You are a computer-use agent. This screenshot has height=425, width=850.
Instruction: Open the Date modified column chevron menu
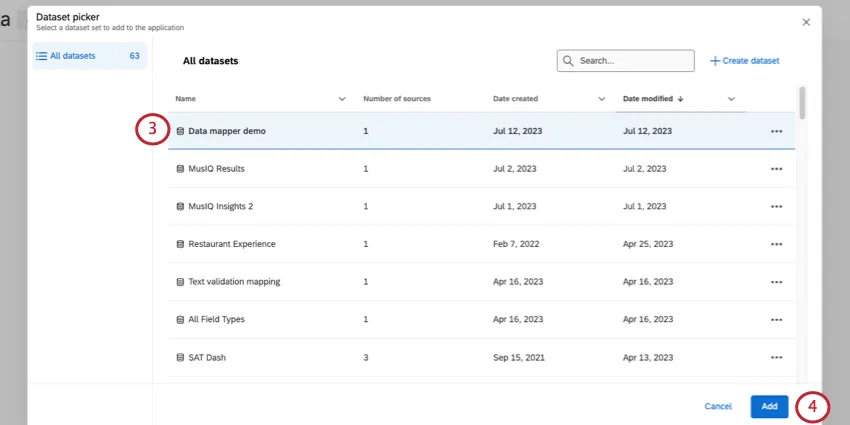731,99
